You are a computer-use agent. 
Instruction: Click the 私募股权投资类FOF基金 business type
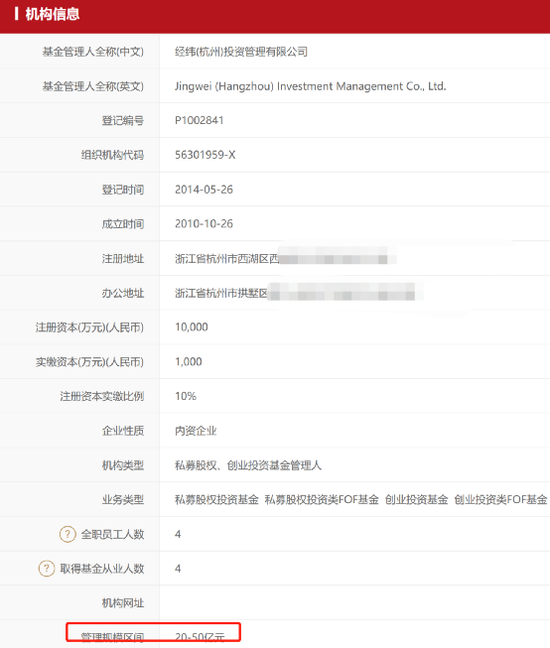(x=321, y=500)
